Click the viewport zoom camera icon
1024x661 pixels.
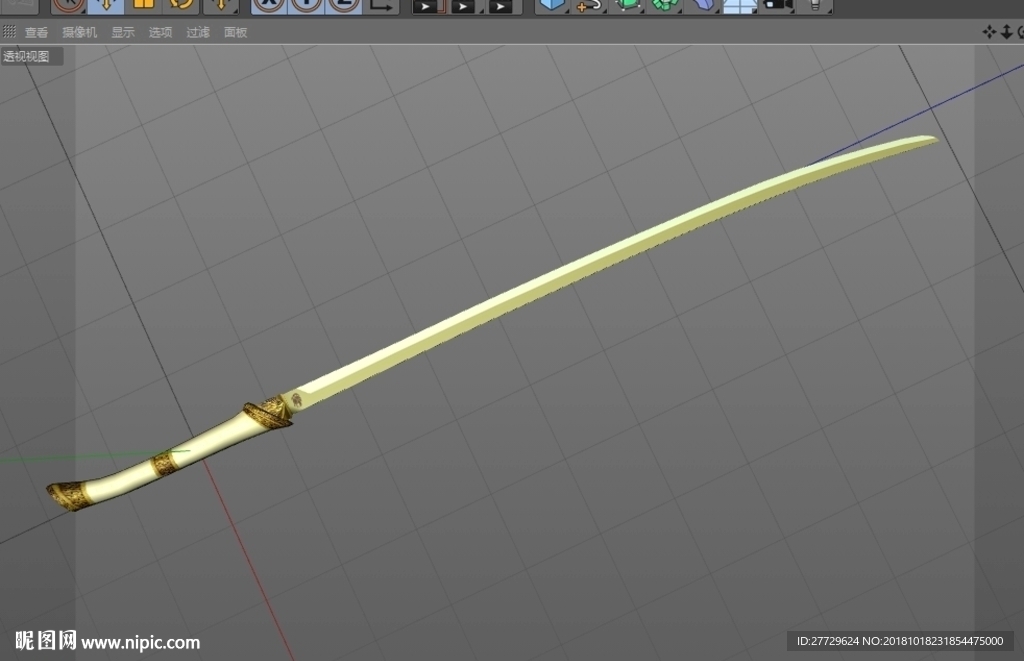1006,32
